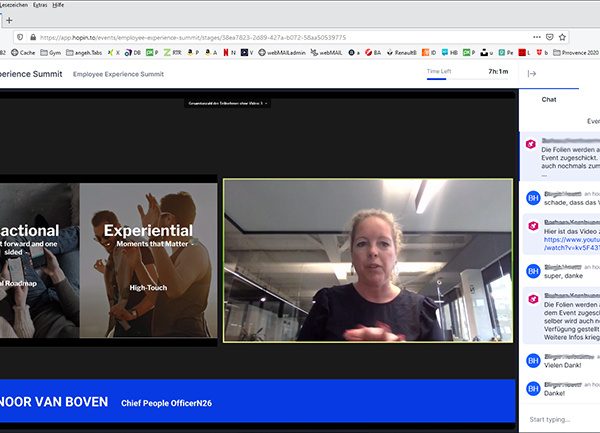Viewport: 600px width, 433px height.
Task: Click the chat 'Start typing...' input field
Action: (x=563, y=420)
